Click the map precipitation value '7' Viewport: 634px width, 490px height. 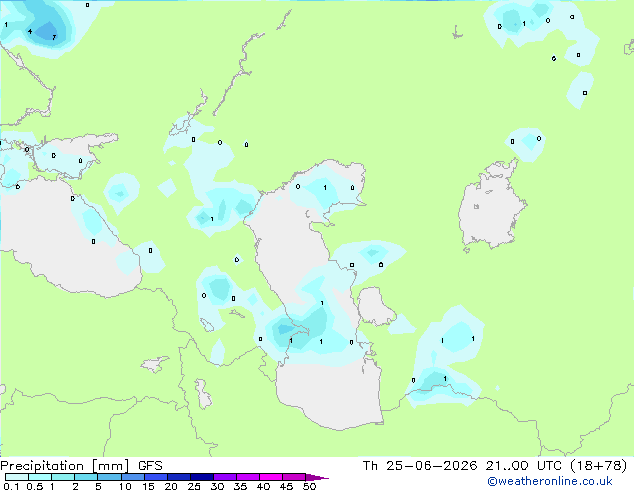(54, 38)
